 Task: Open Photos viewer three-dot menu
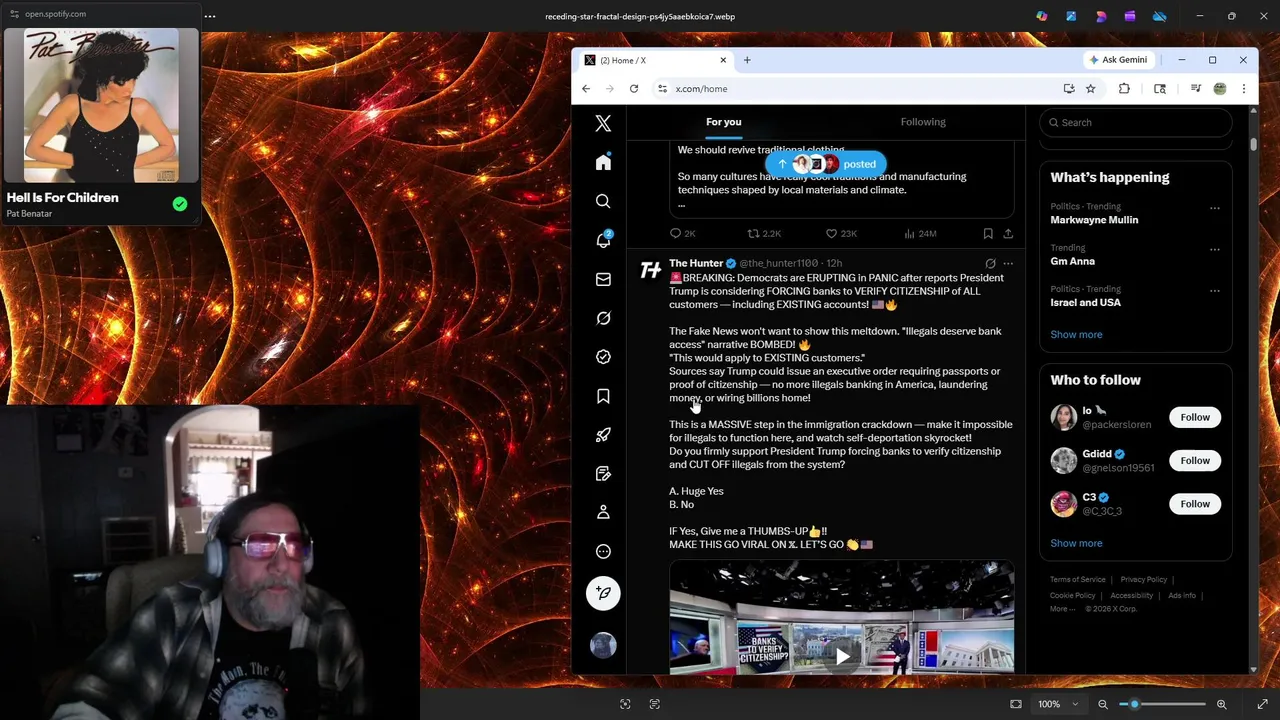[x=210, y=16]
